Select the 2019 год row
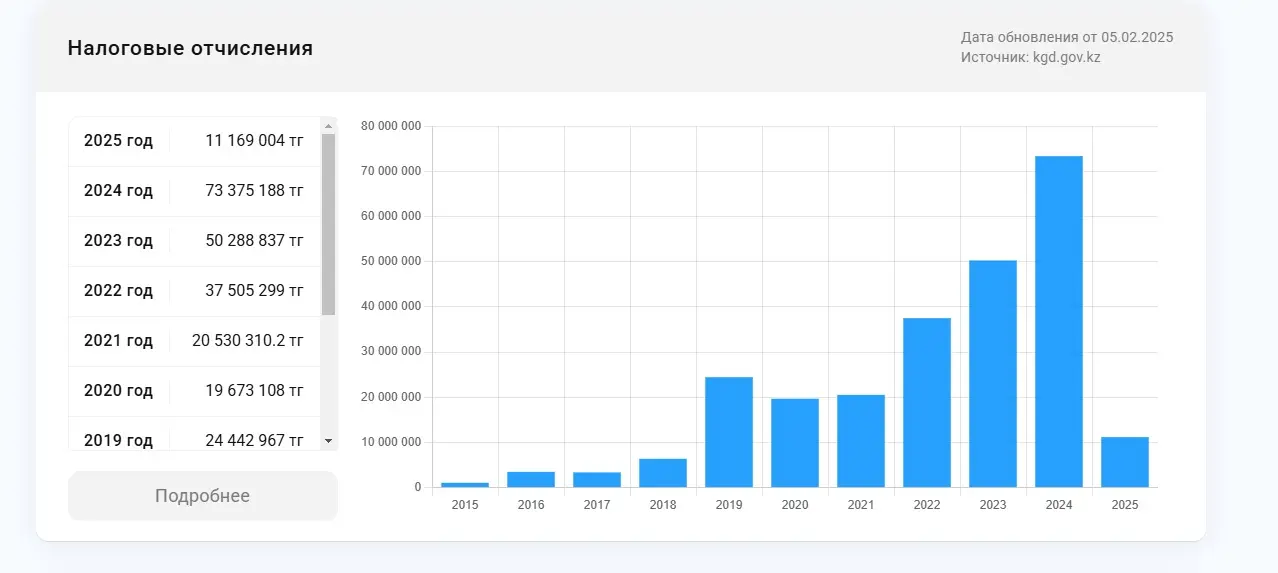Image resolution: width=1278 pixels, height=573 pixels. (194, 434)
